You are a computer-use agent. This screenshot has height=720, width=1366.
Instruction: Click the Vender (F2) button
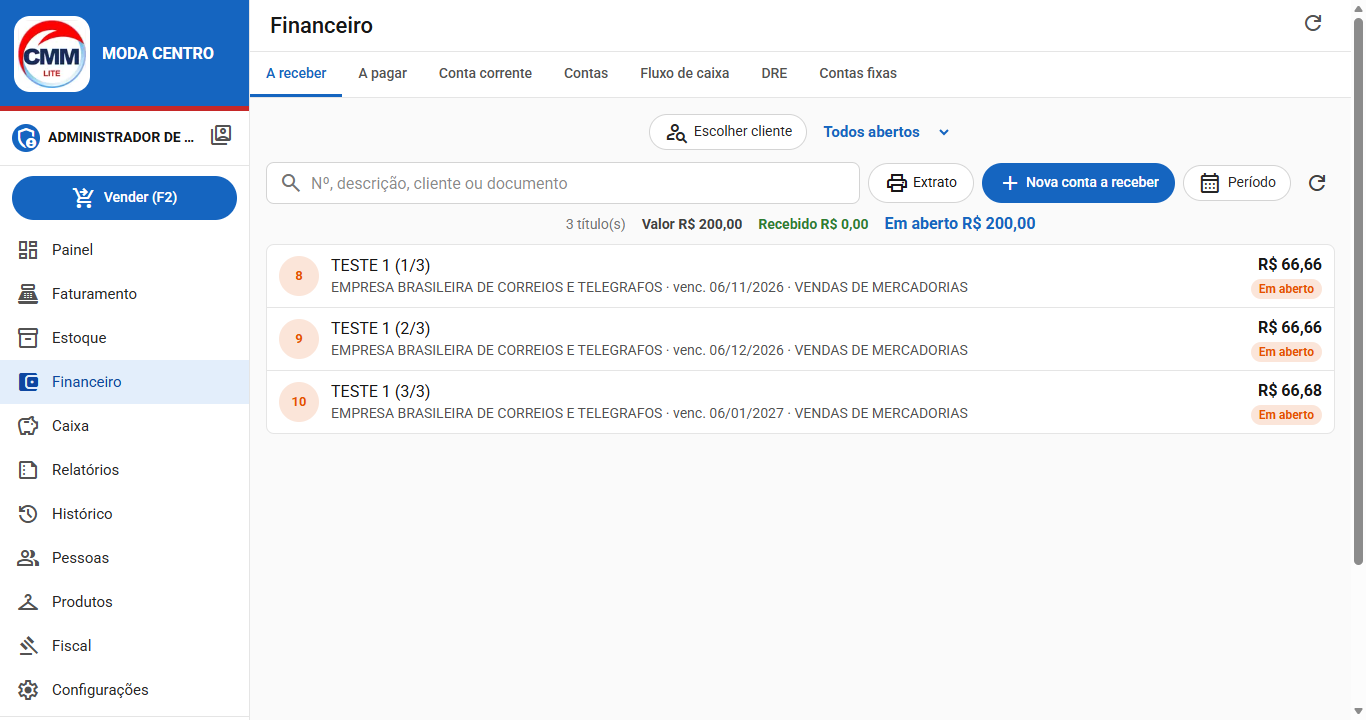click(124, 198)
